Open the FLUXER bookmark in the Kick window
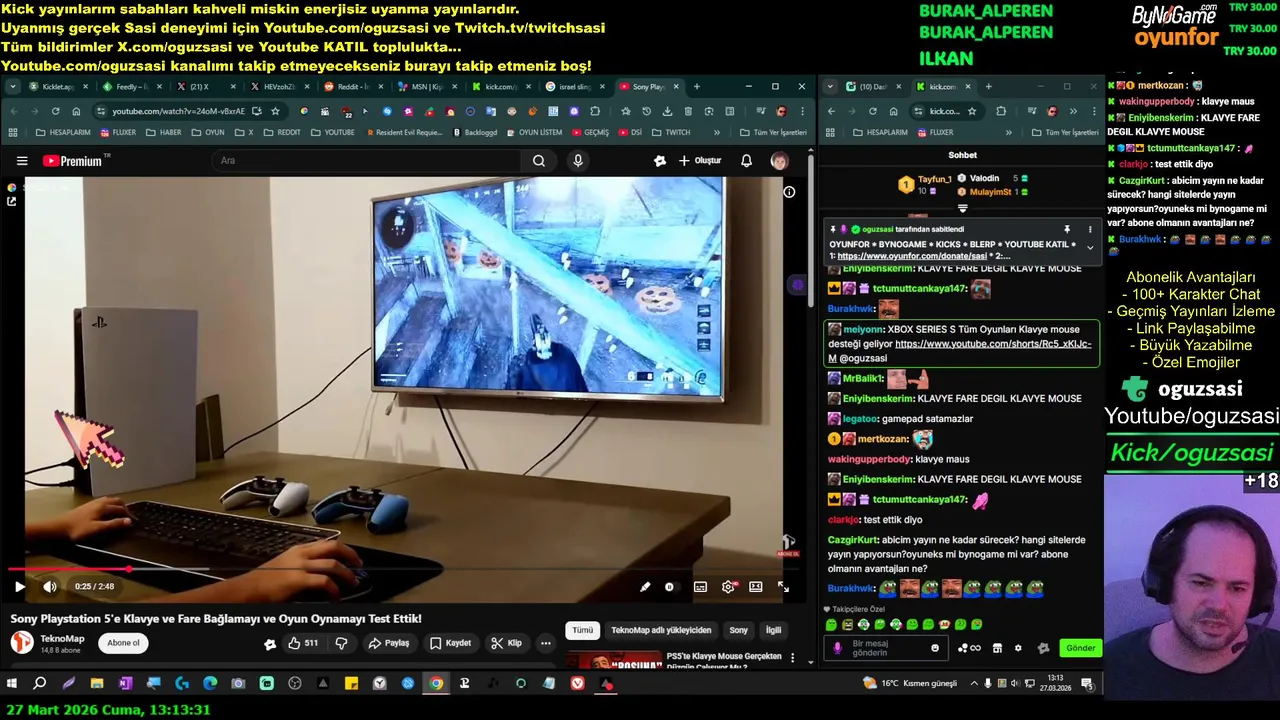Image resolution: width=1280 pixels, height=720 pixels. point(935,132)
